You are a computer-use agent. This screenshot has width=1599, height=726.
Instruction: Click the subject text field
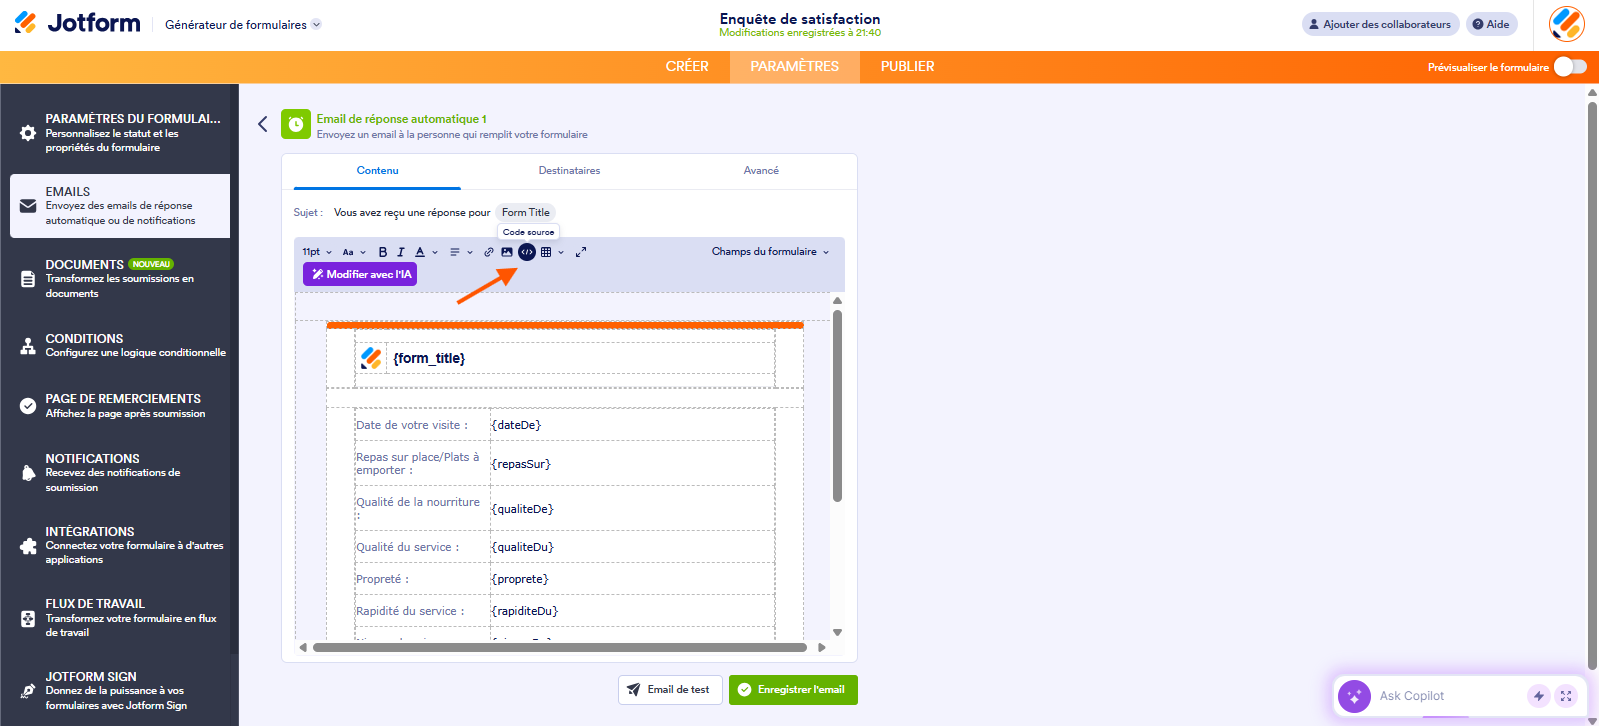coord(412,213)
